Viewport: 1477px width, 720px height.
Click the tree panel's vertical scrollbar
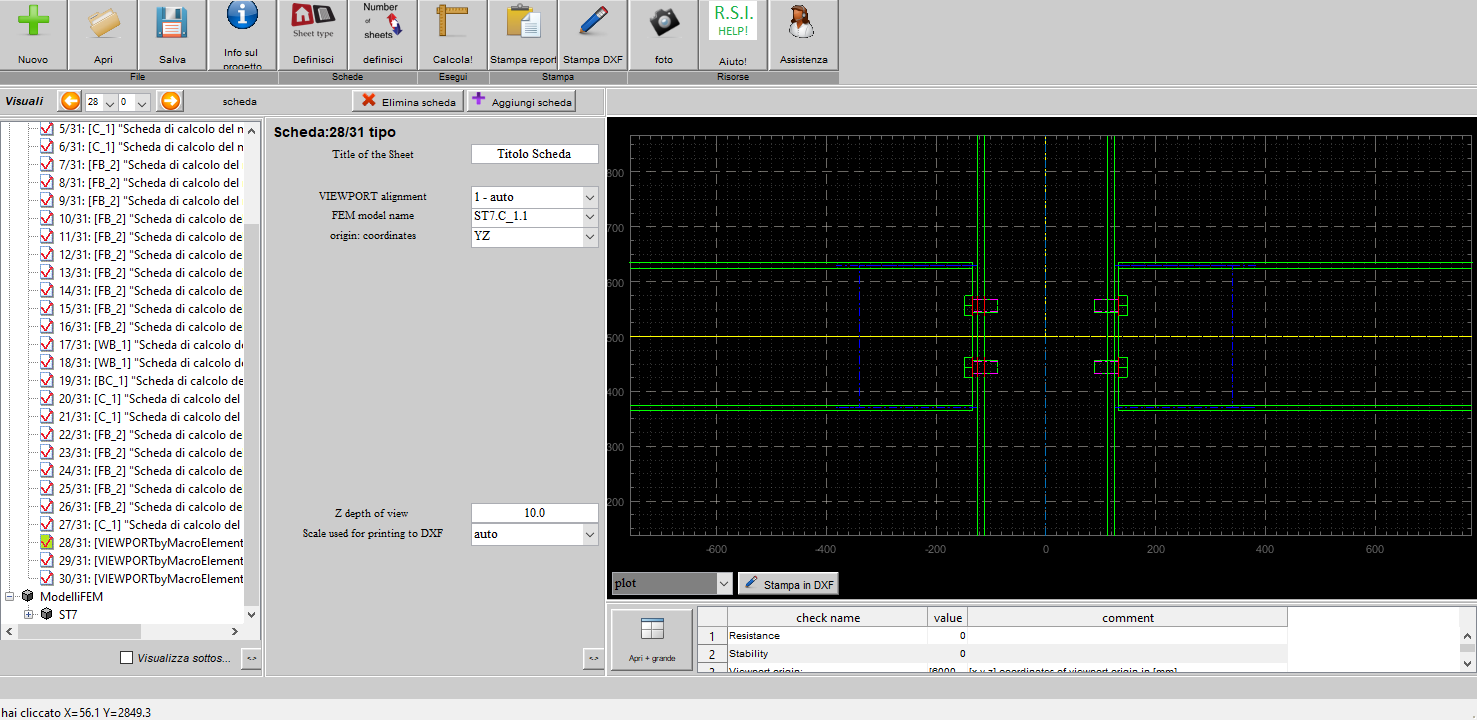click(x=252, y=370)
